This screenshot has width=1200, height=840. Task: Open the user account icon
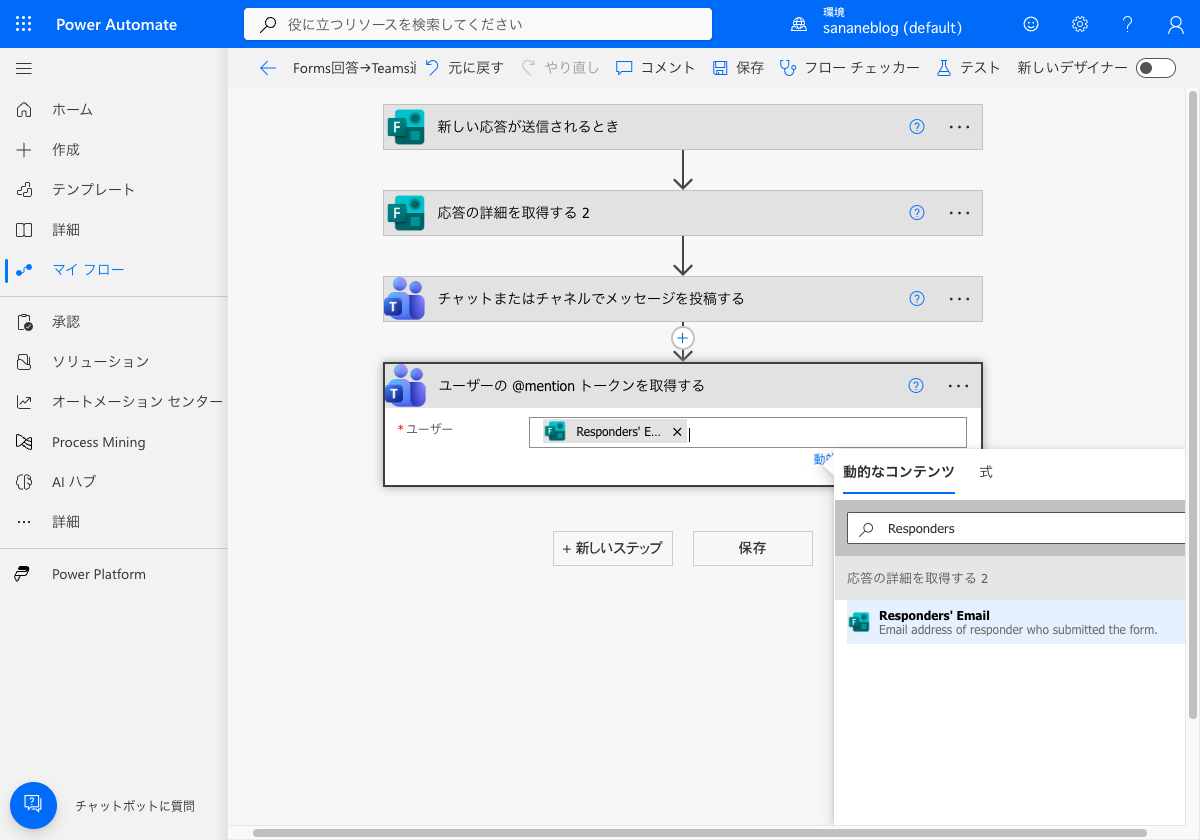(x=1176, y=24)
